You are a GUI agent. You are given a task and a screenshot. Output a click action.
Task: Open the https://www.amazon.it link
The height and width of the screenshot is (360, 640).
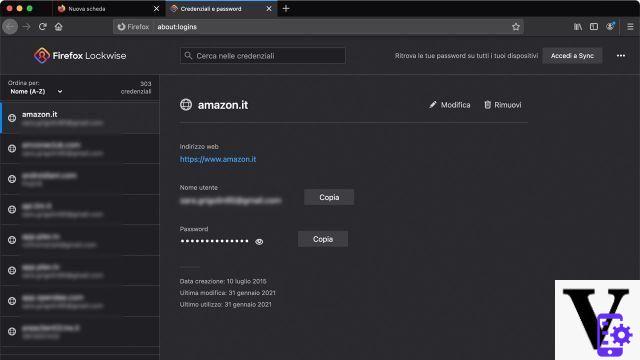(218, 159)
